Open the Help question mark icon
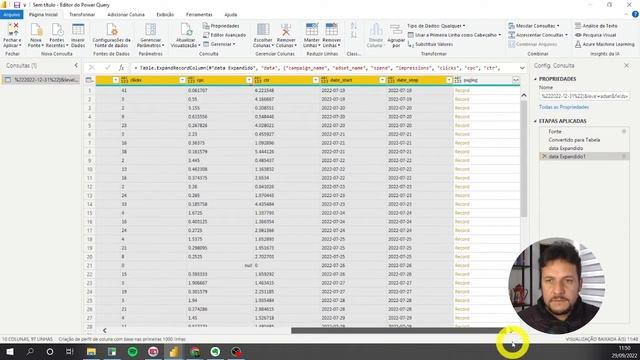The width and height of the screenshot is (640, 360). tap(635, 14)
